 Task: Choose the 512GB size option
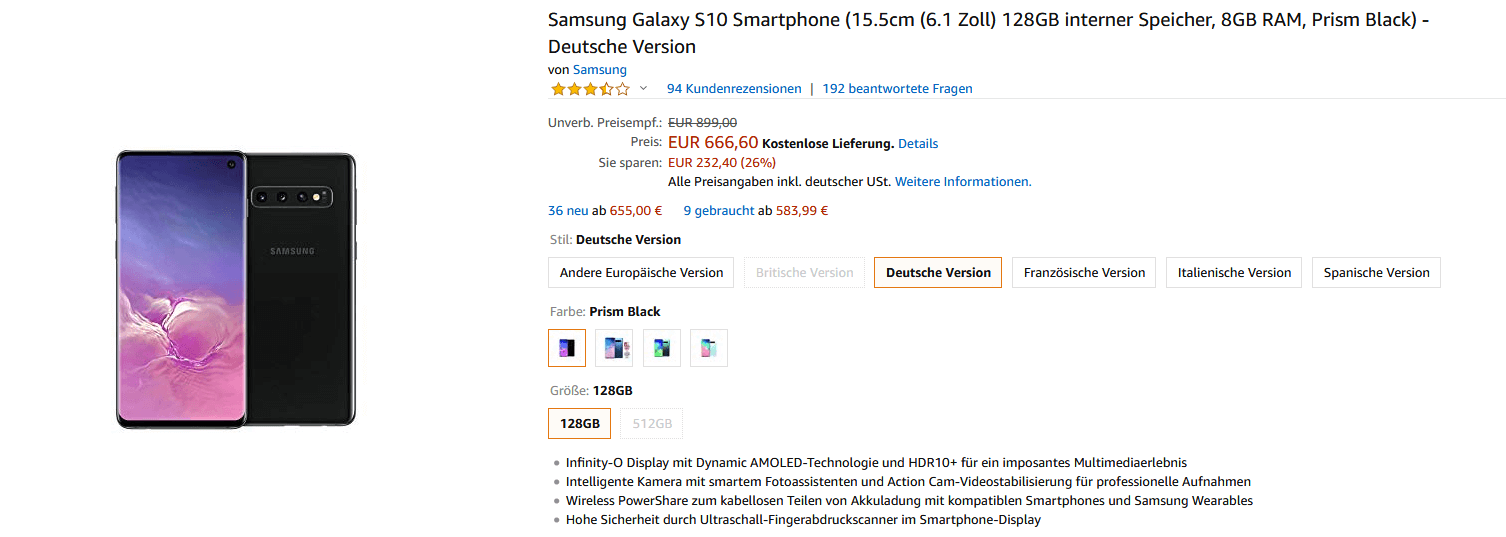coord(652,424)
